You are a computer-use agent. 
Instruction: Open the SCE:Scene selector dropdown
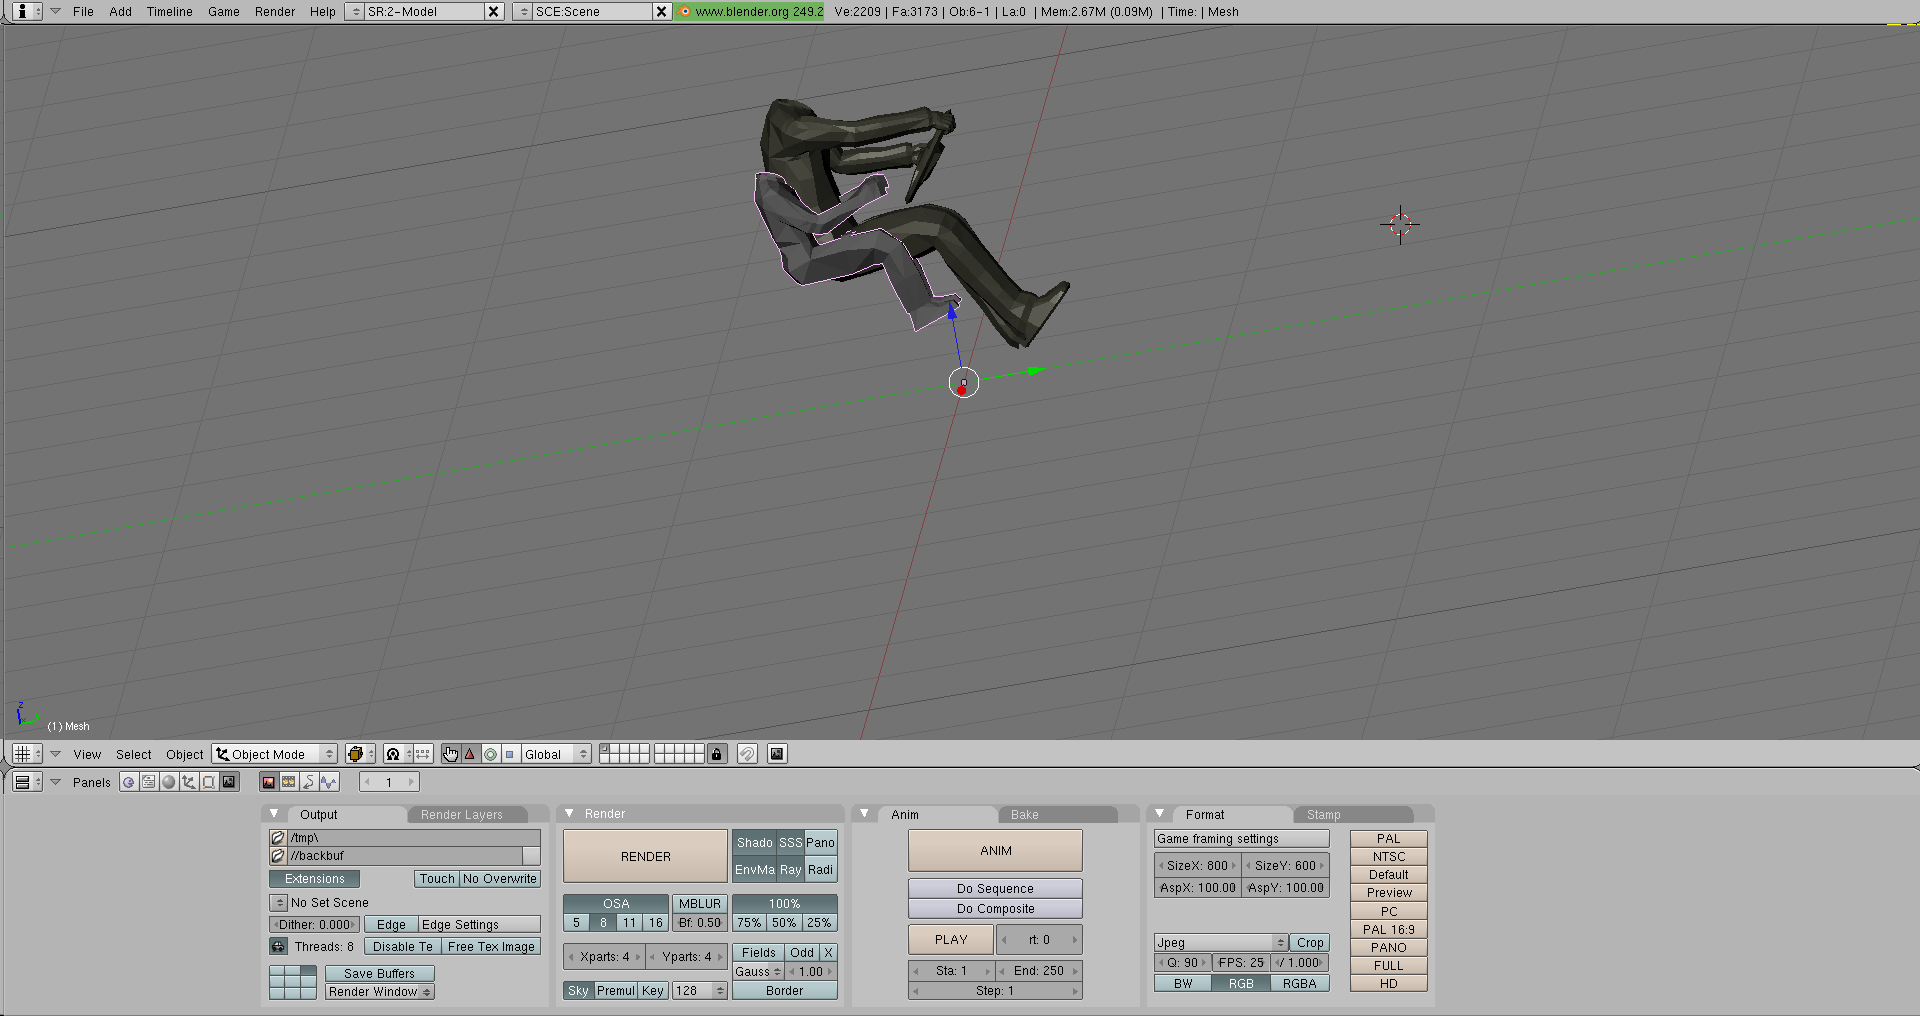tap(523, 12)
